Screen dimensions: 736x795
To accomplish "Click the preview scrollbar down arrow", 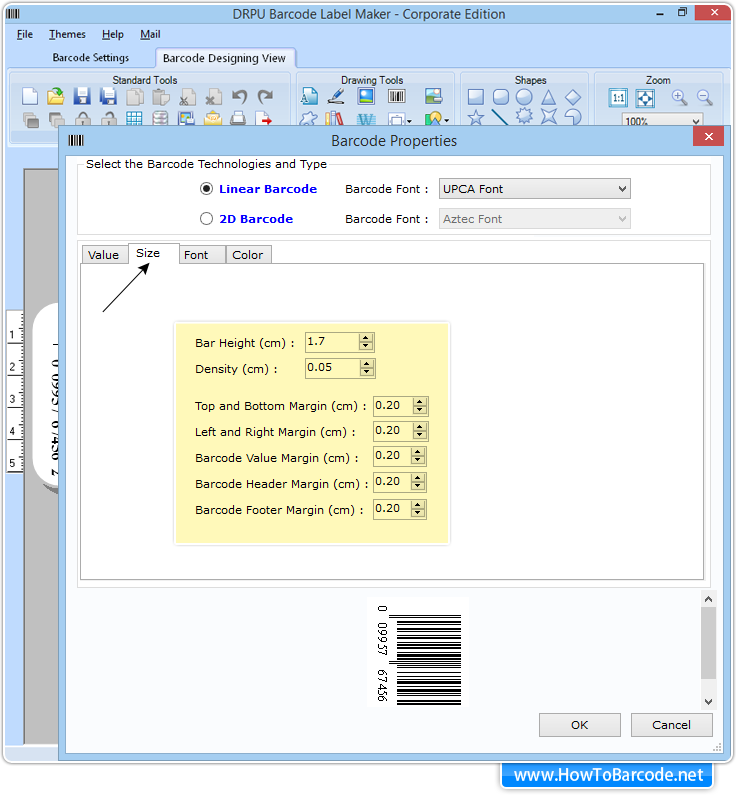I will tap(708, 702).
